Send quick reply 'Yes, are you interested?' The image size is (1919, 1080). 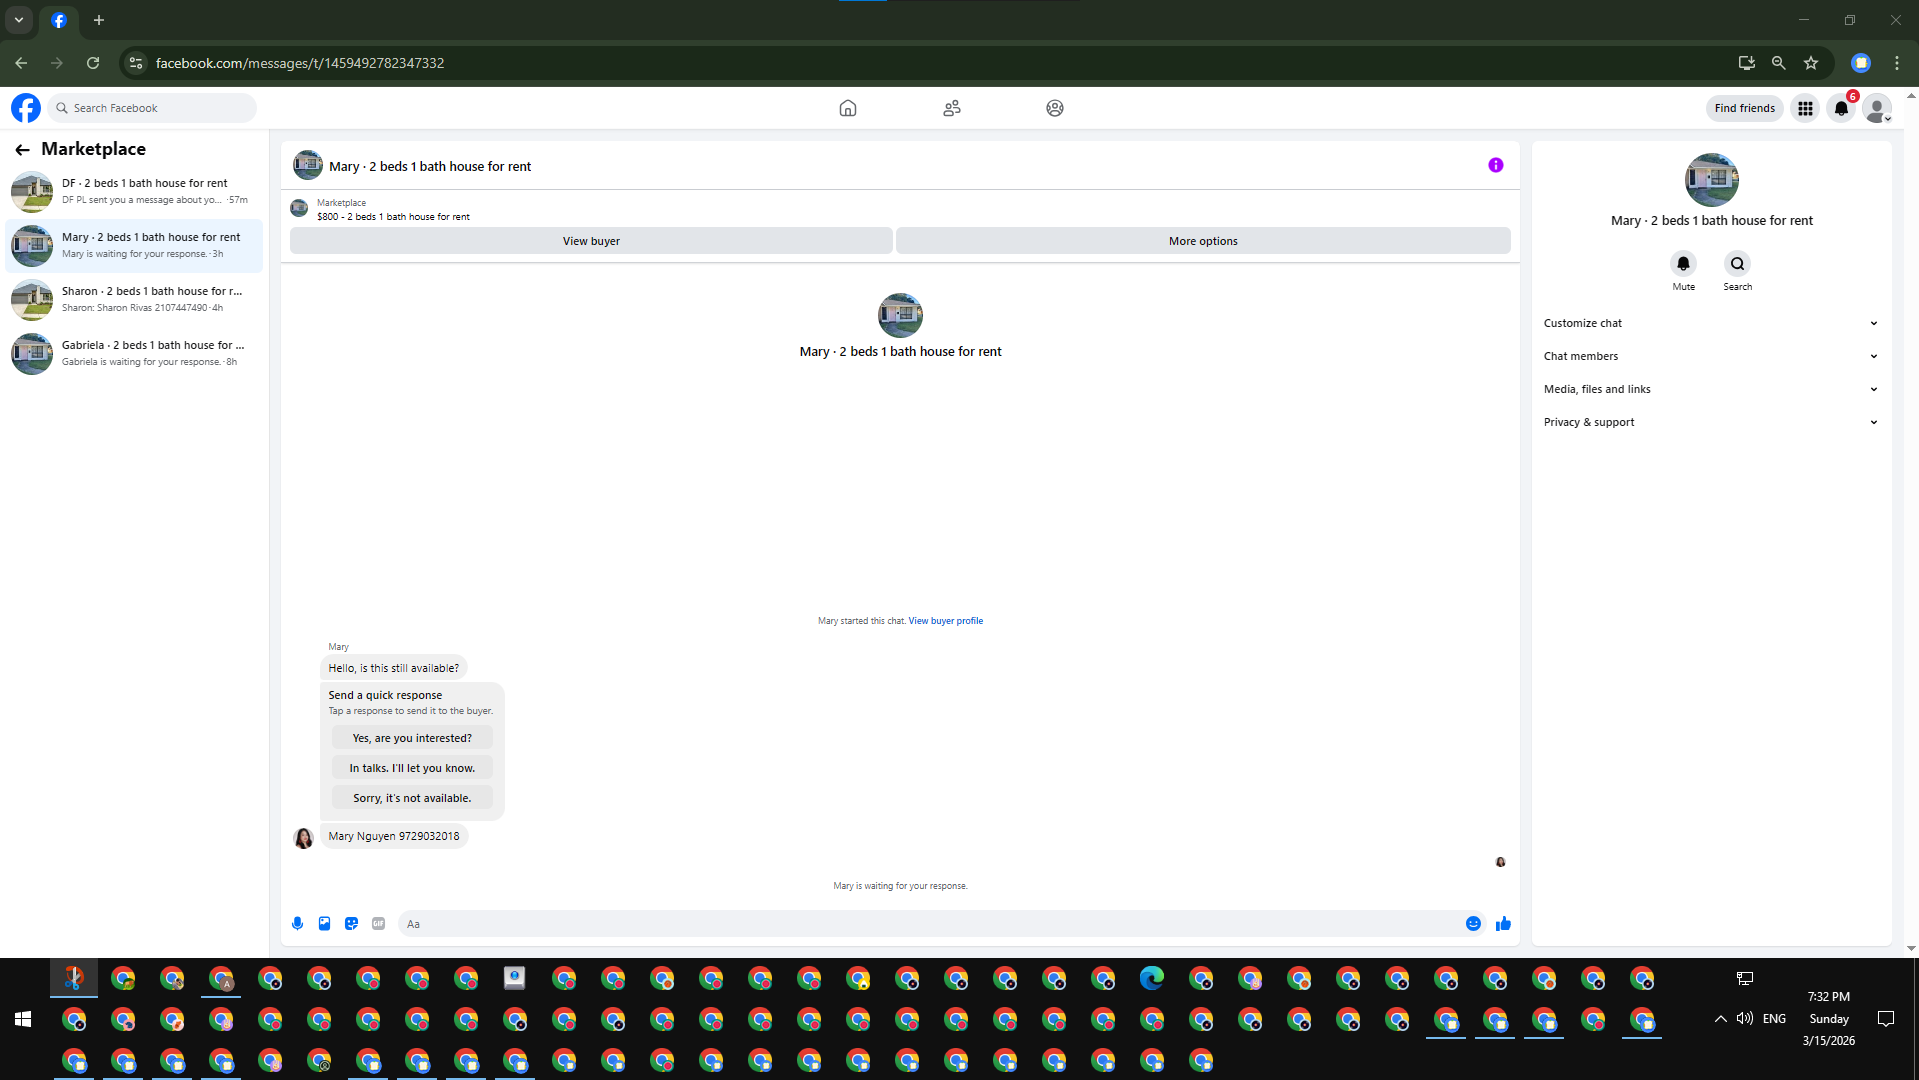click(412, 738)
